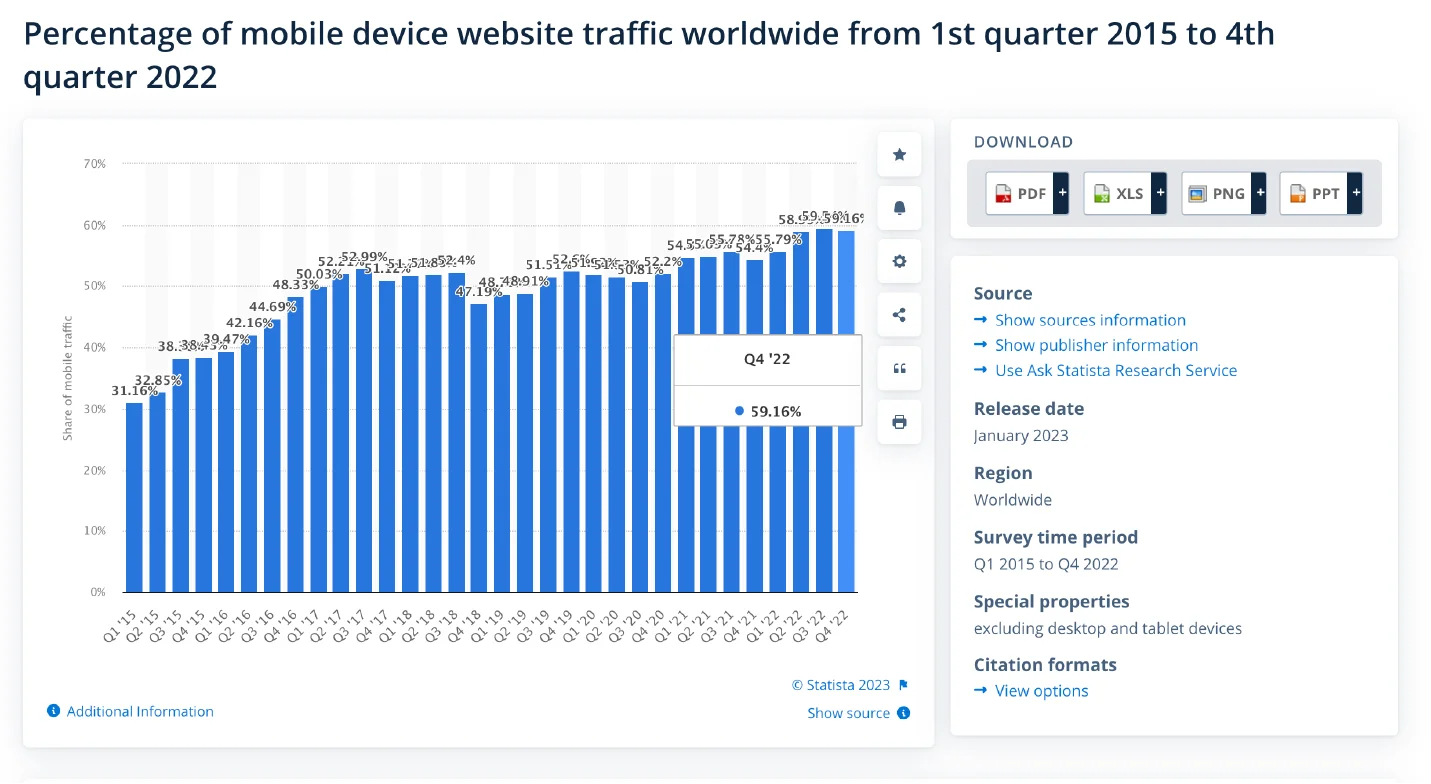Download the chart as PNG

pos(1216,193)
